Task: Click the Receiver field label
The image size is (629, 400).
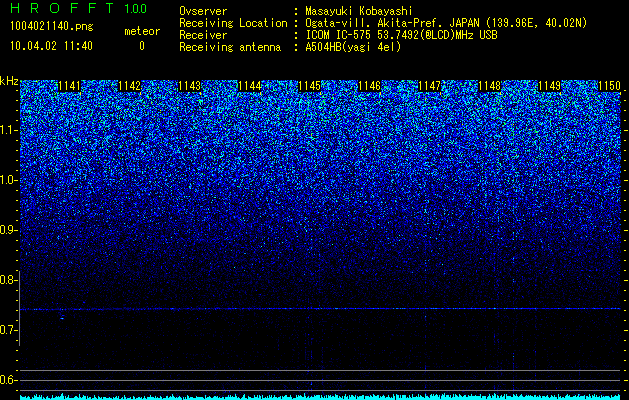Action: (203, 35)
